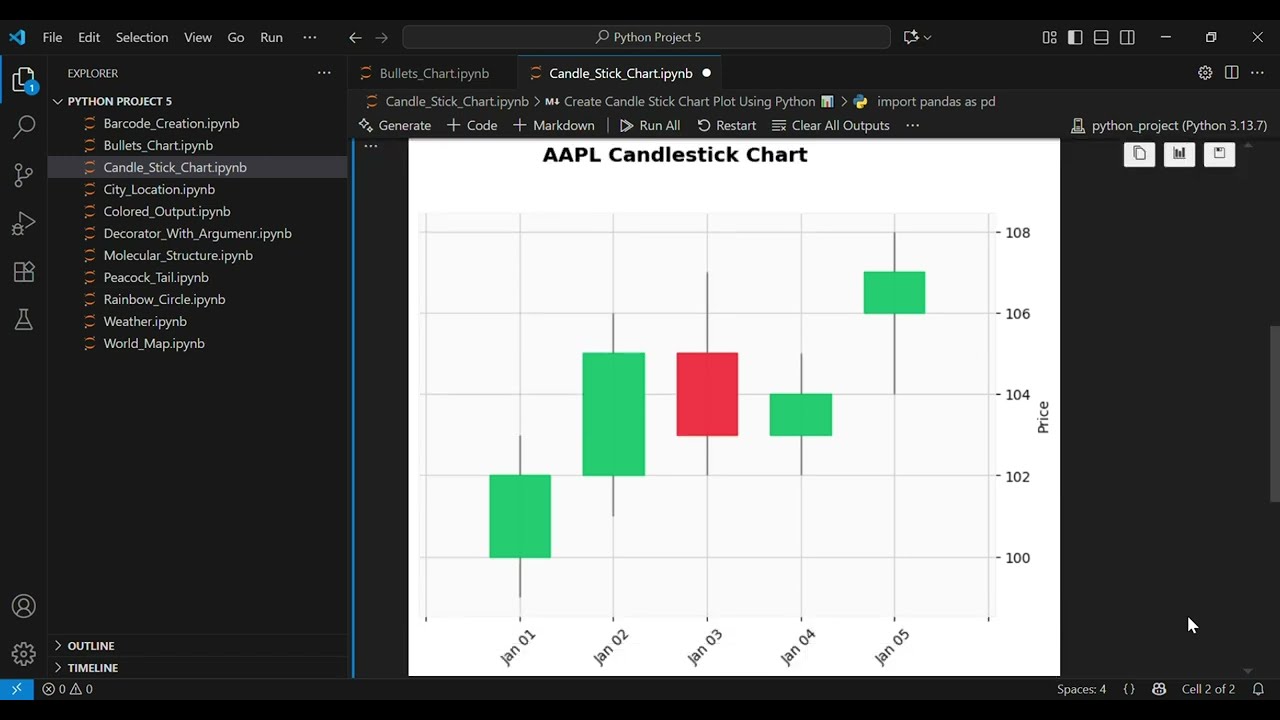Image resolution: width=1280 pixels, height=720 pixels.
Task: Click the Spaces: 4 indentation setting
Action: (1081, 689)
